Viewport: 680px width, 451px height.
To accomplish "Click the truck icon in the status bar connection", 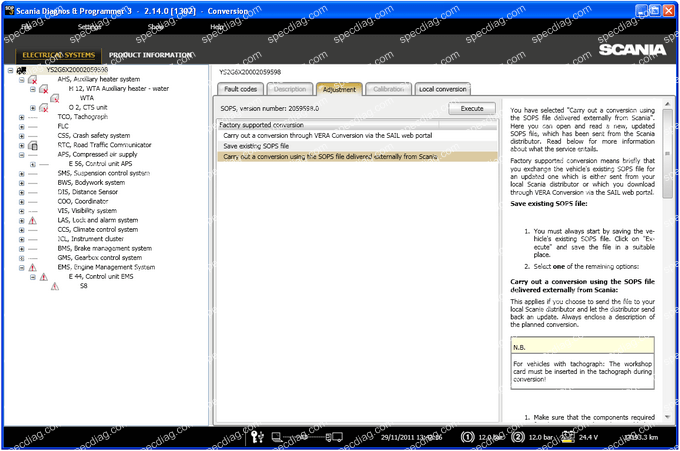I will pyautogui.click(x=334, y=437).
